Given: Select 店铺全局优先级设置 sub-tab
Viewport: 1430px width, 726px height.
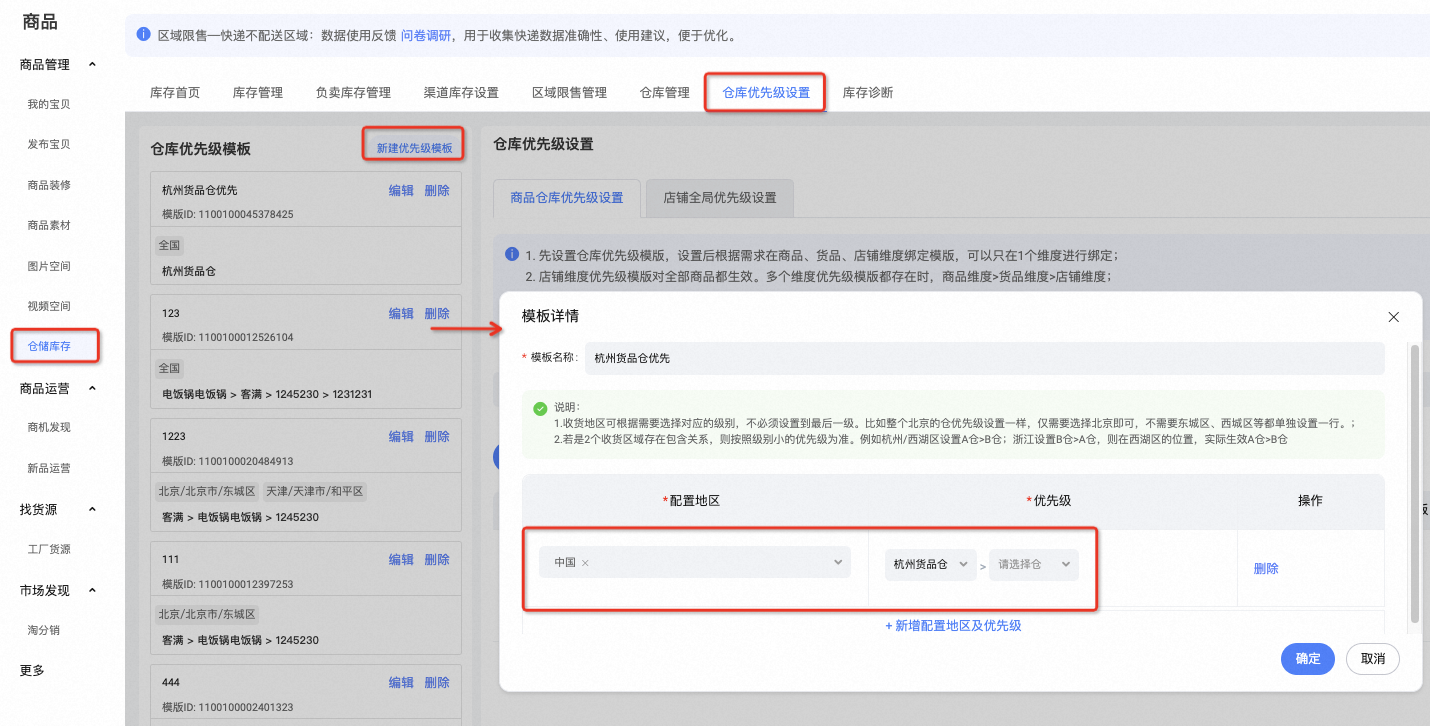Looking at the screenshot, I should tap(720, 198).
